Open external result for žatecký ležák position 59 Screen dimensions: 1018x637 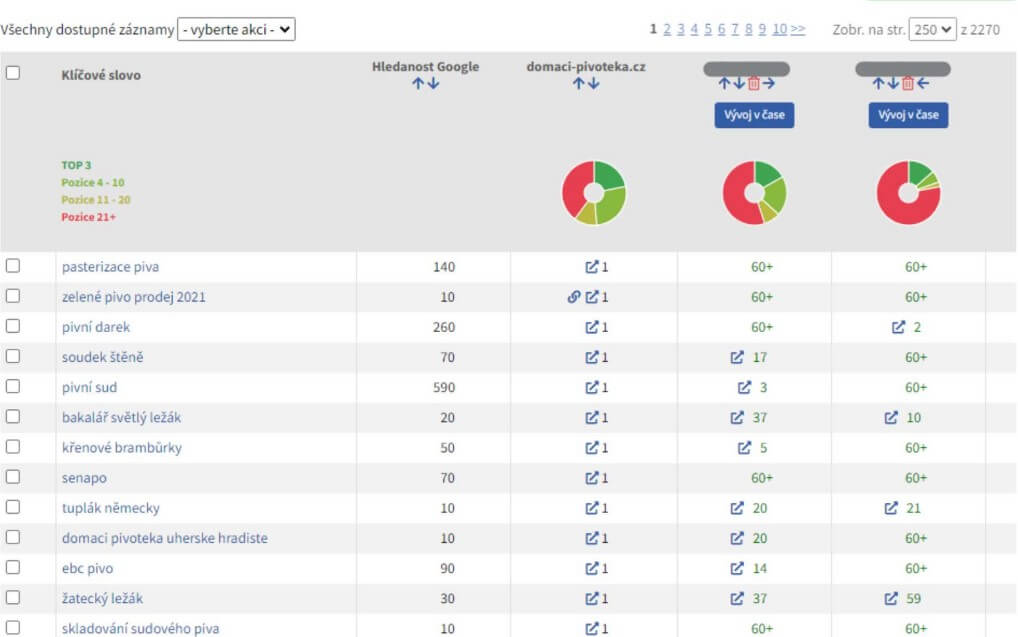[x=891, y=599]
